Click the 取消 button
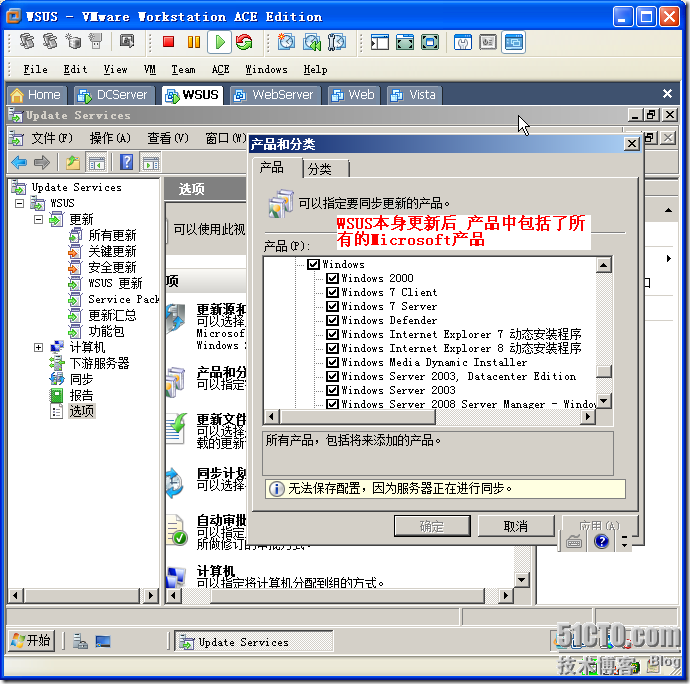The image size is (690, 684). coord(516,526)
